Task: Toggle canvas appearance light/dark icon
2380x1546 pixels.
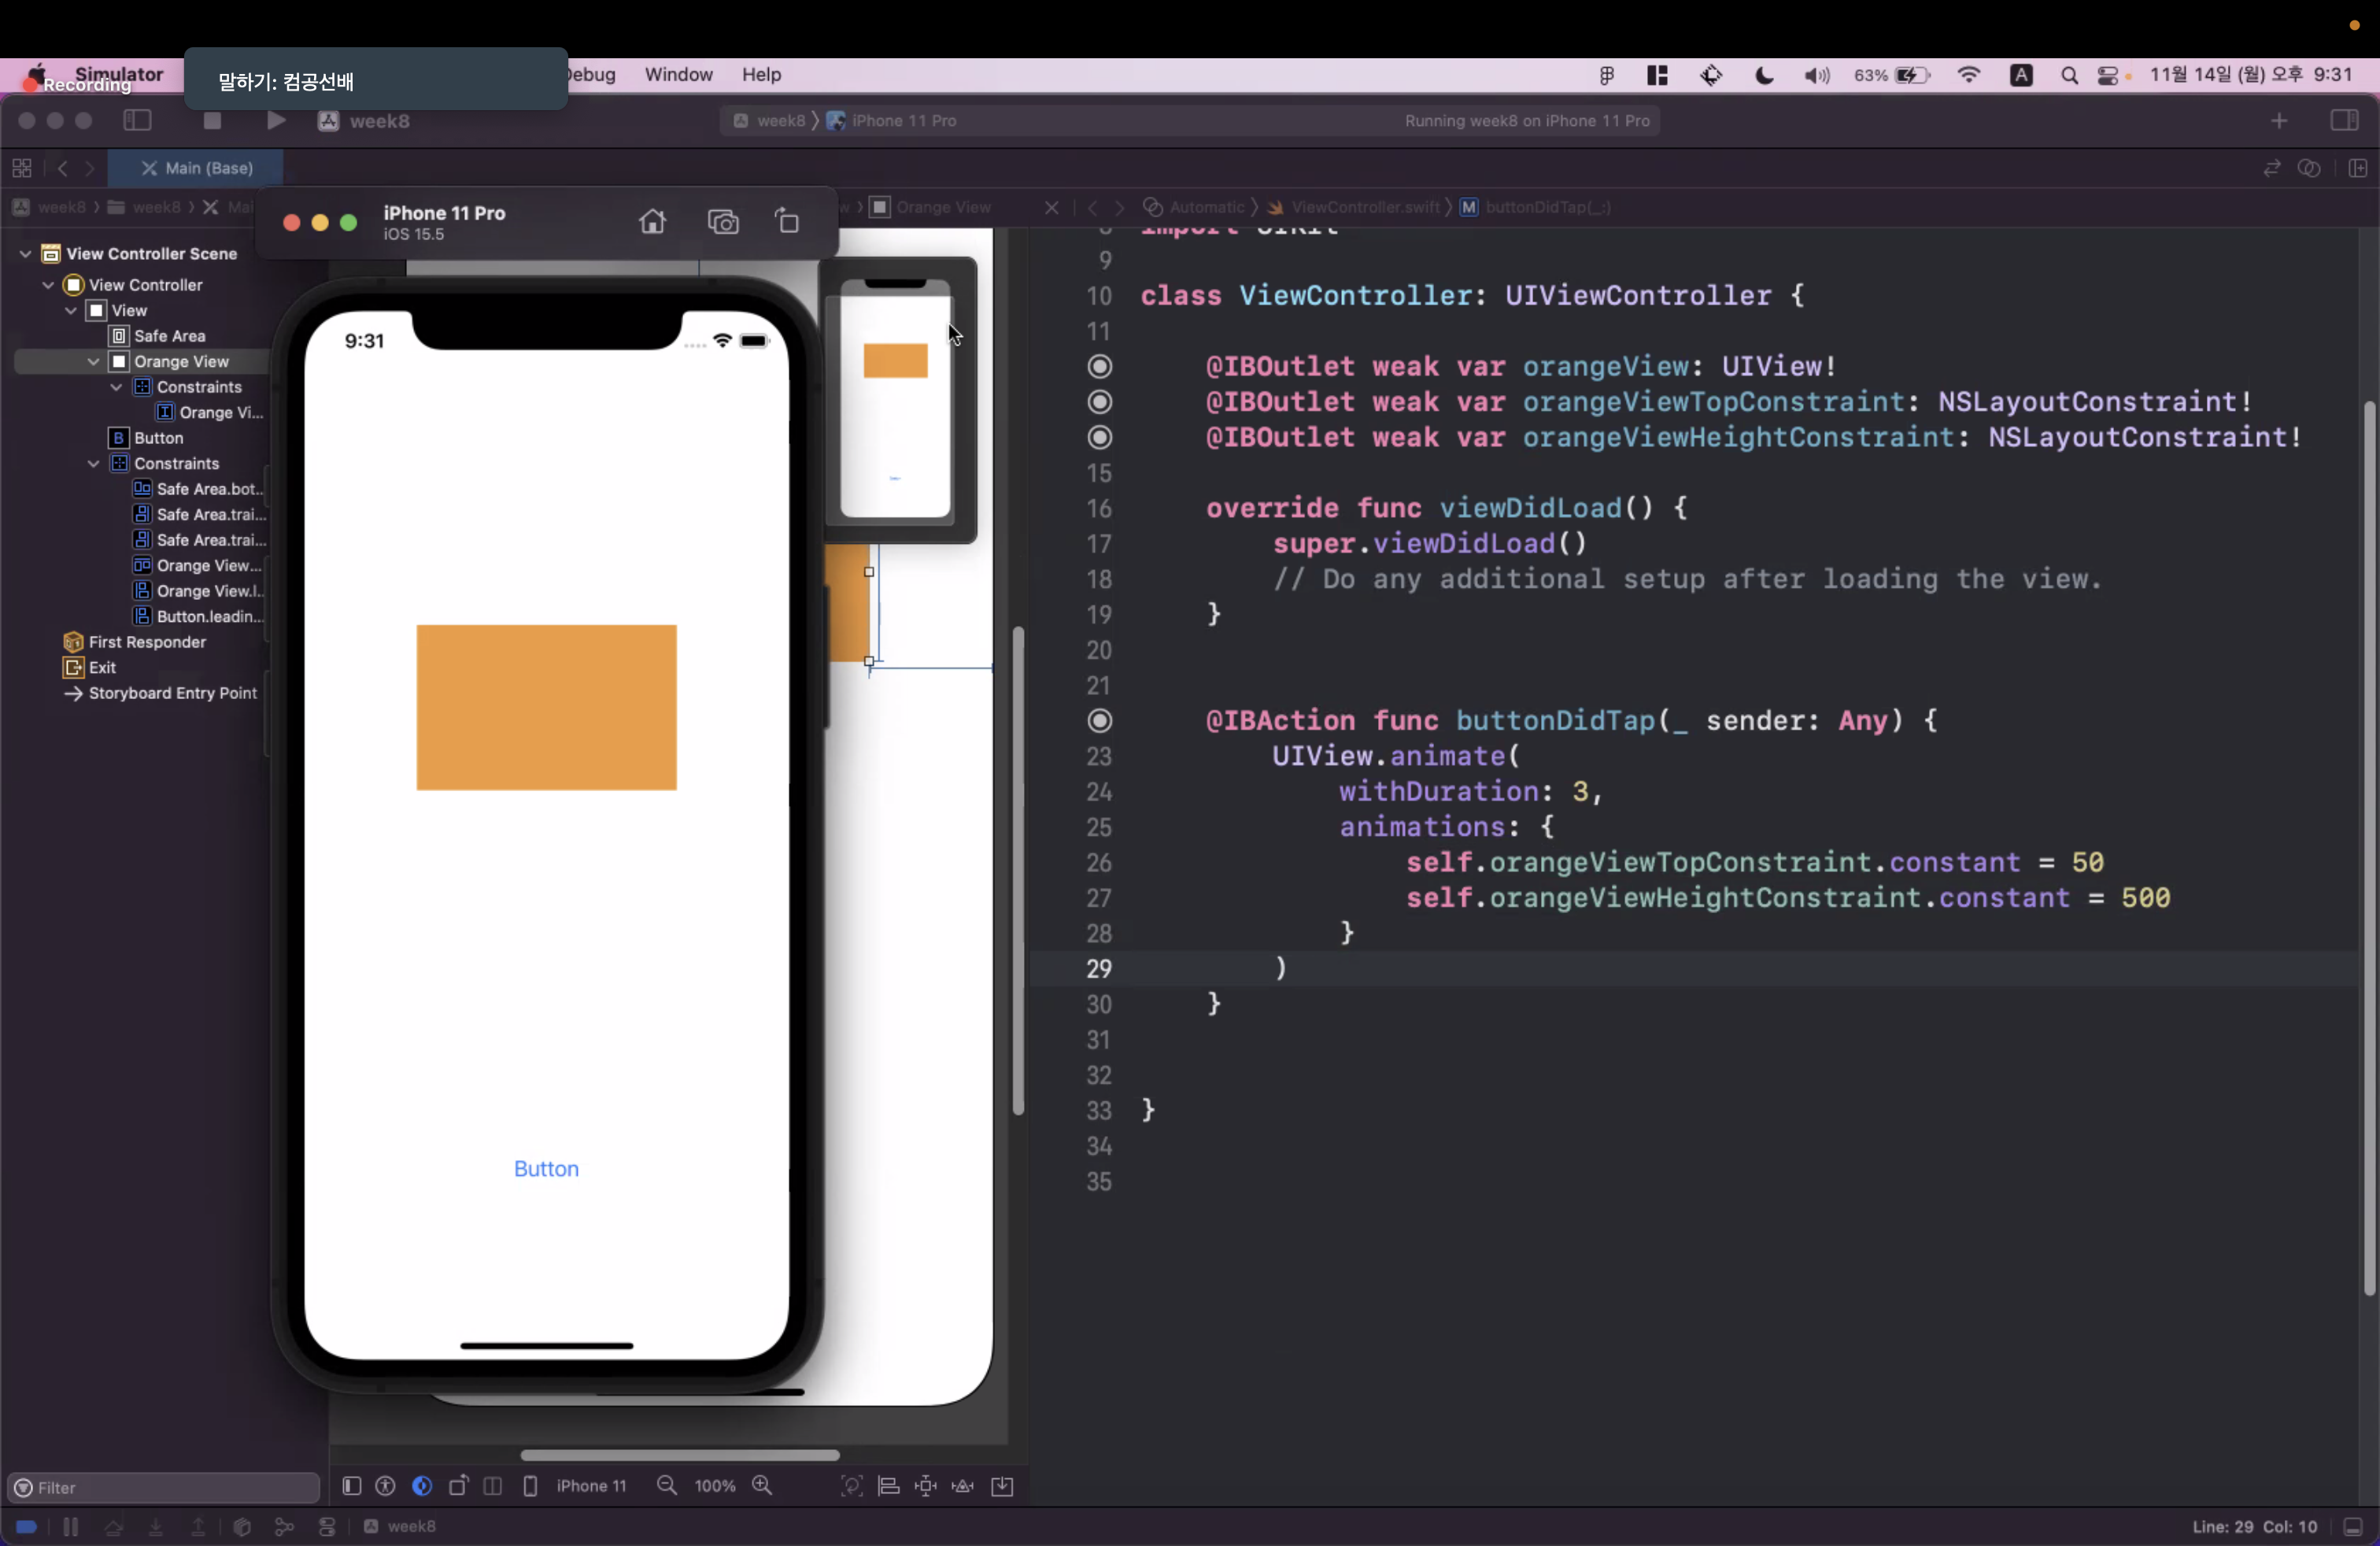Action: click(422, 1486)
